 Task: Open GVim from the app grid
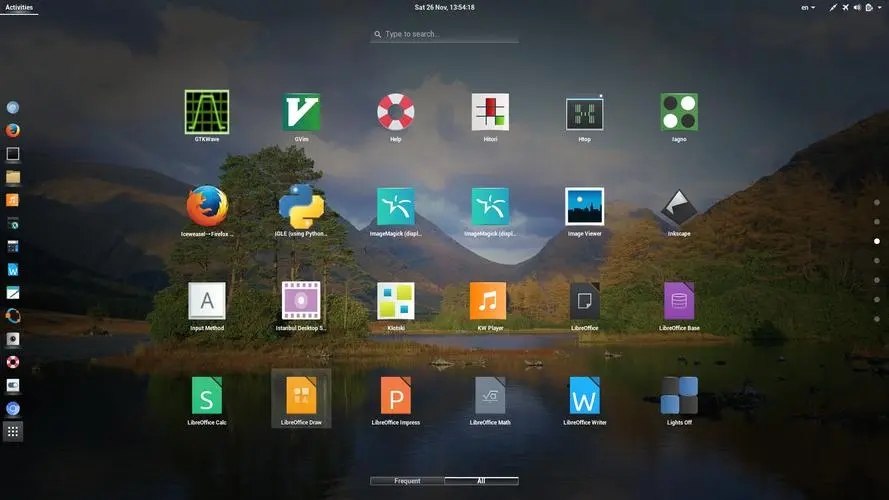[x=302, y=112]
